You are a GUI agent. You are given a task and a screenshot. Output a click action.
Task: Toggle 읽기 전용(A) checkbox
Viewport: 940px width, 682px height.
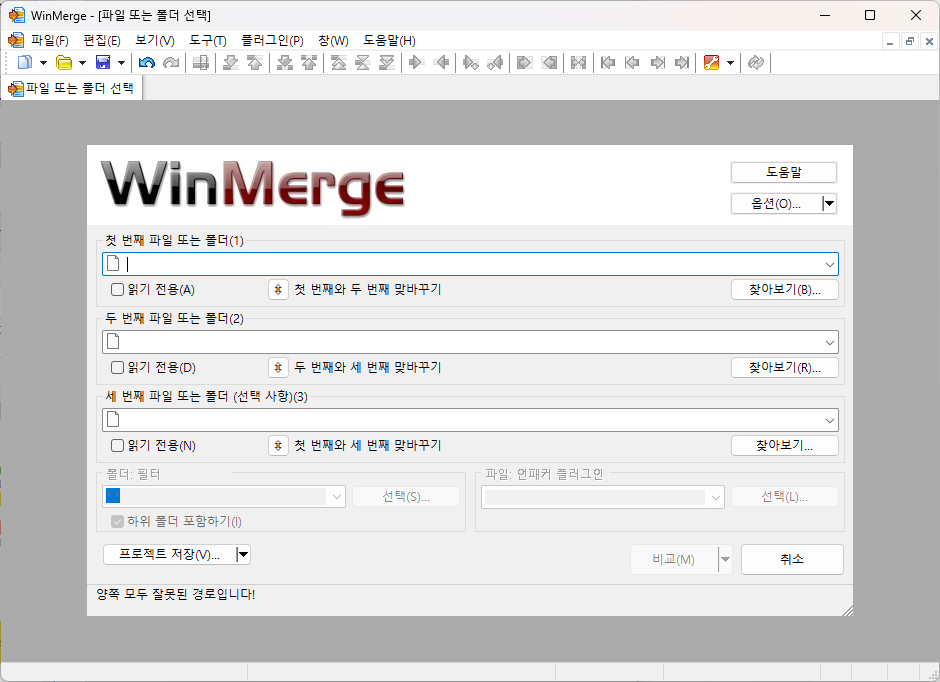coord(118,289)
